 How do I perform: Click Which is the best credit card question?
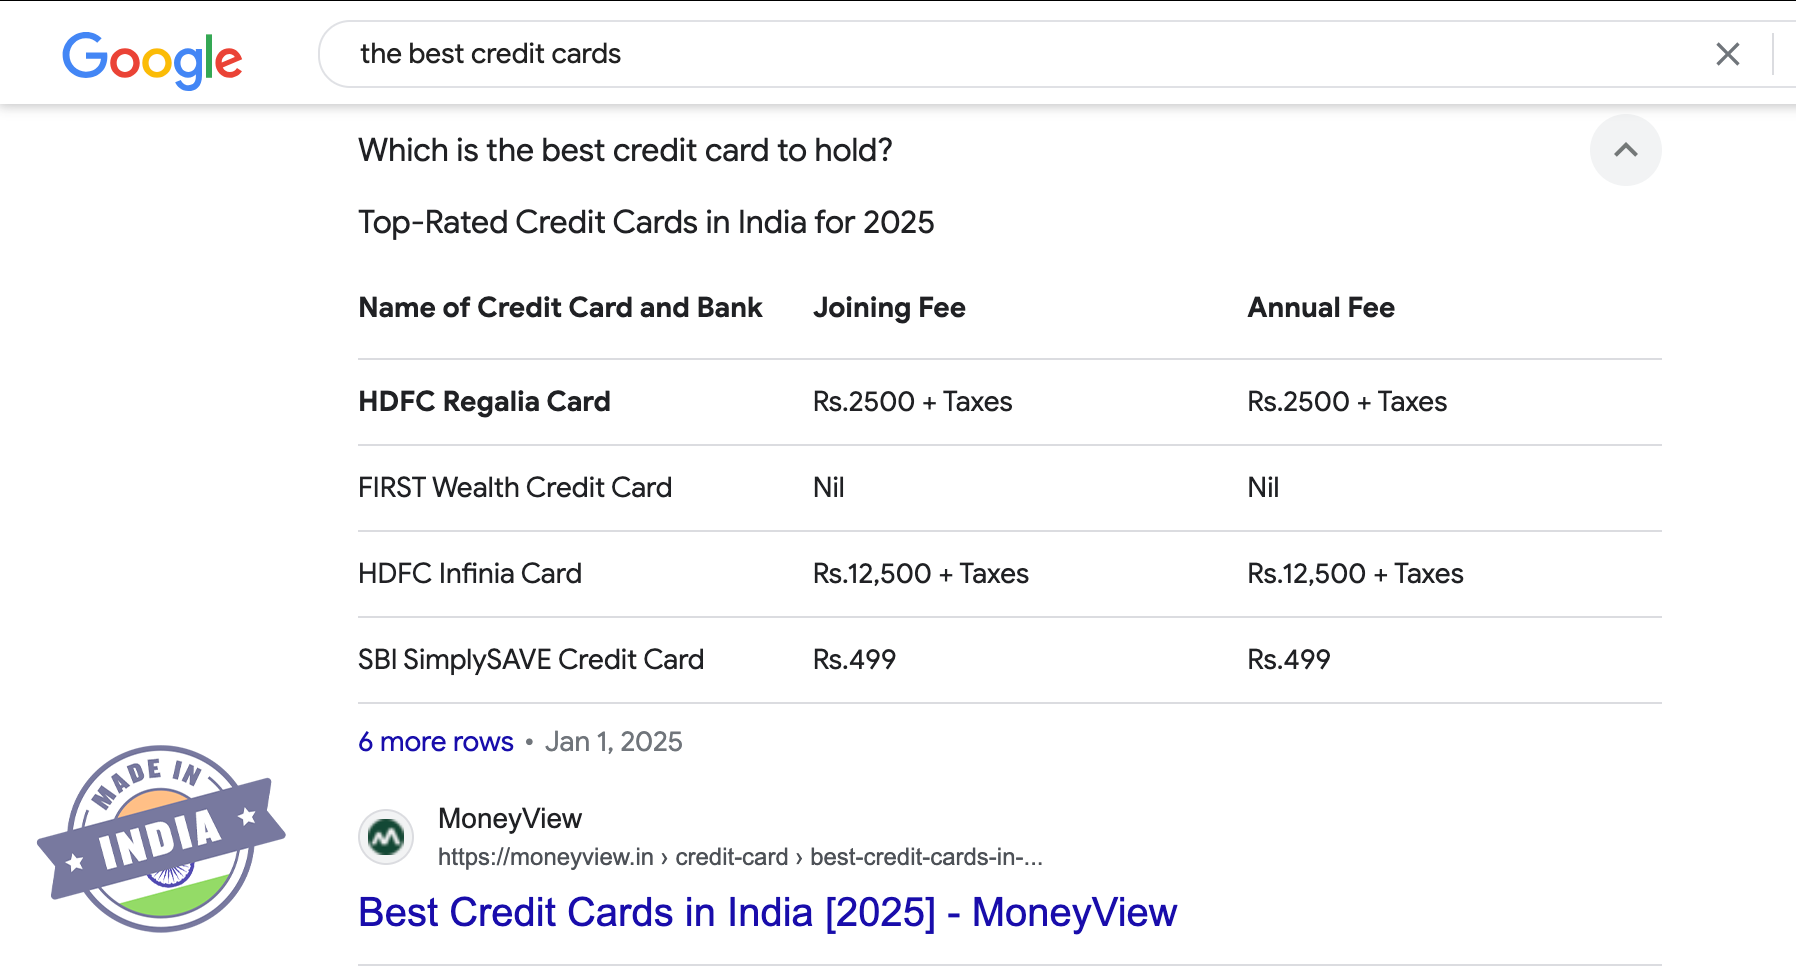pyautogui.click(x=625, y=150)
